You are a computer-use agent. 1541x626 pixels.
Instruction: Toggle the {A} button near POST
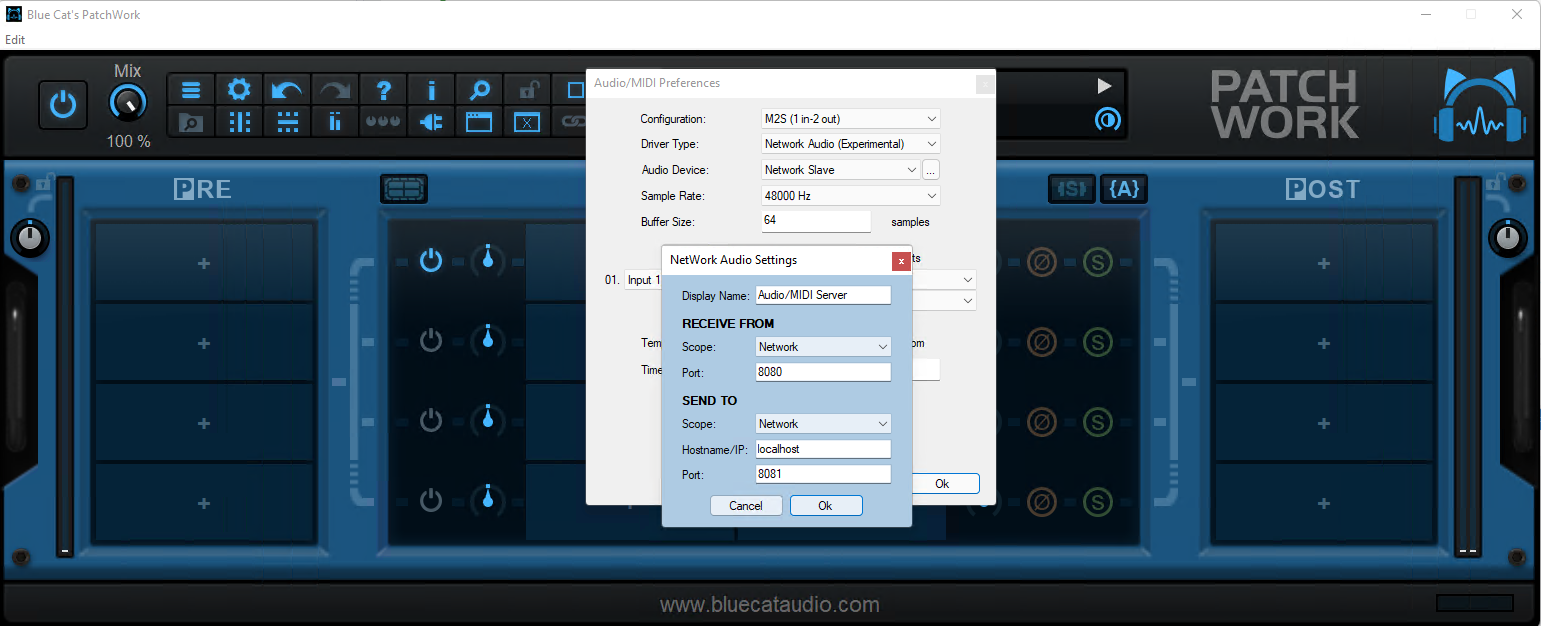(1124, 188)
